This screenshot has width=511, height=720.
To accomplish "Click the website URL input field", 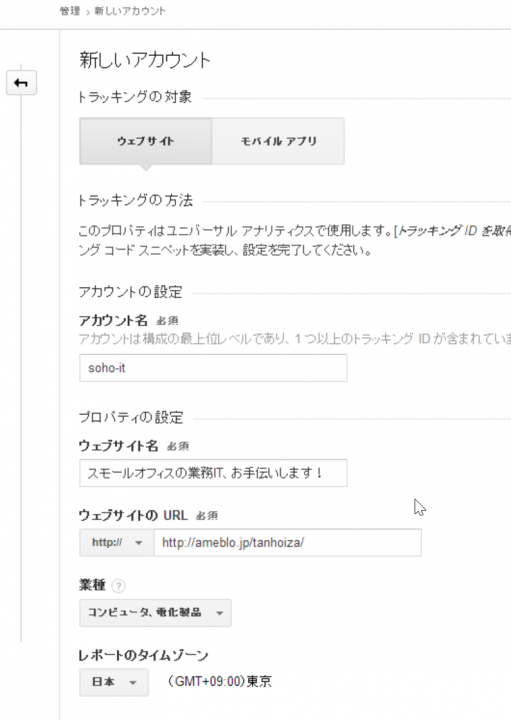I will (x=287, y=543).
